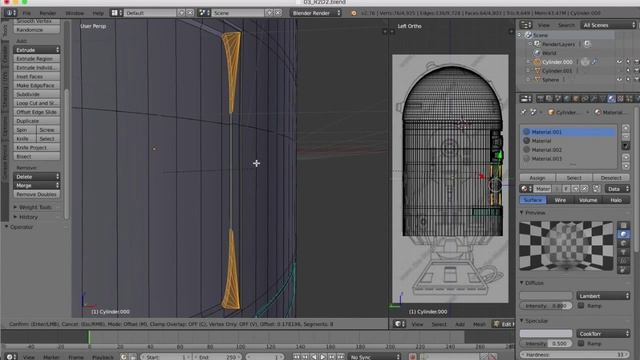Select the flat plane preview type icon
Screen dimensions: 640x360
623,225
